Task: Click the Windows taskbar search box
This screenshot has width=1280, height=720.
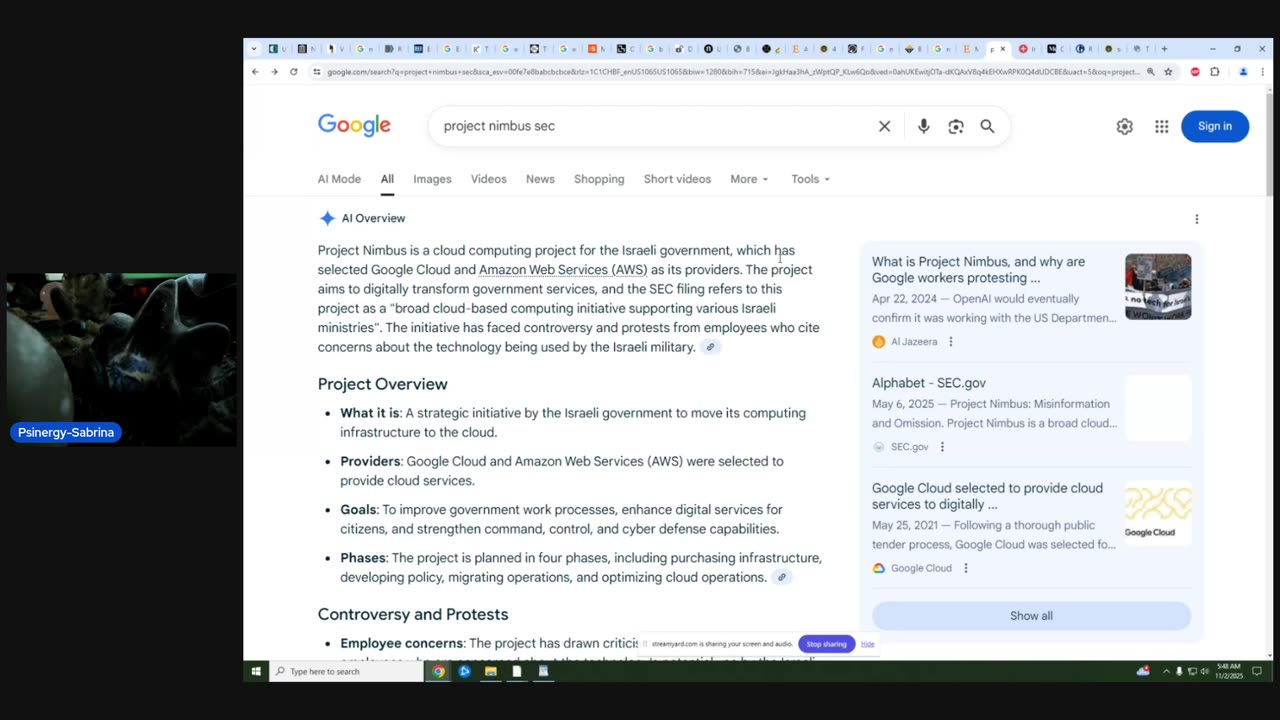Action: (347, 671)
